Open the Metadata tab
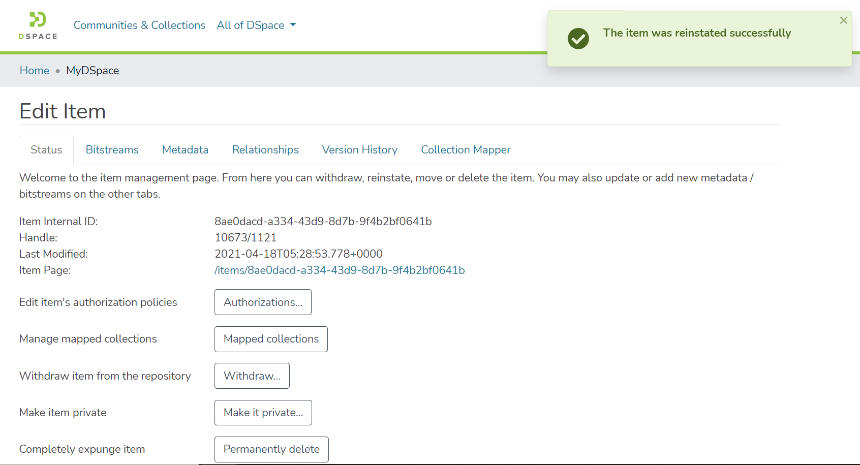860x465 pixels. tap(185, 150)
